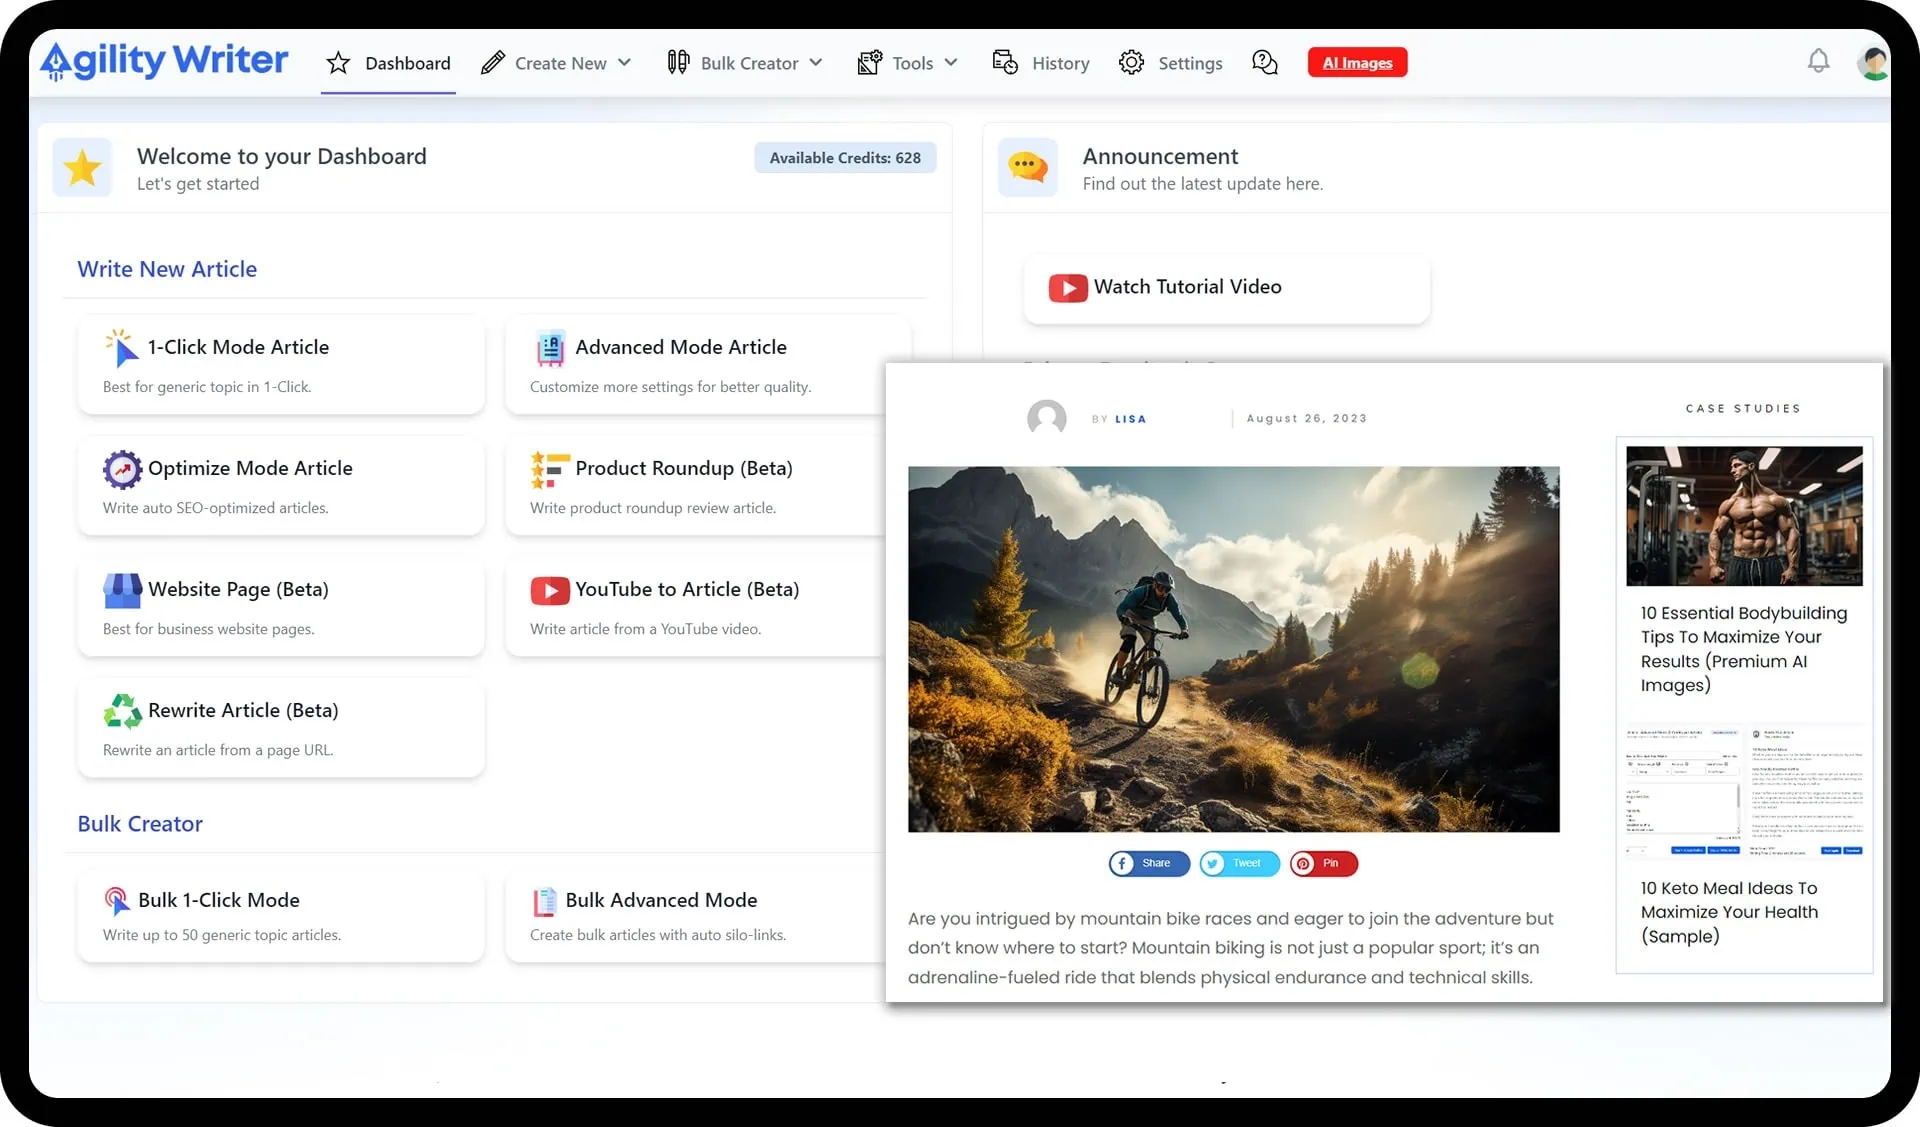Open the Create New menu label

point(561,63)
